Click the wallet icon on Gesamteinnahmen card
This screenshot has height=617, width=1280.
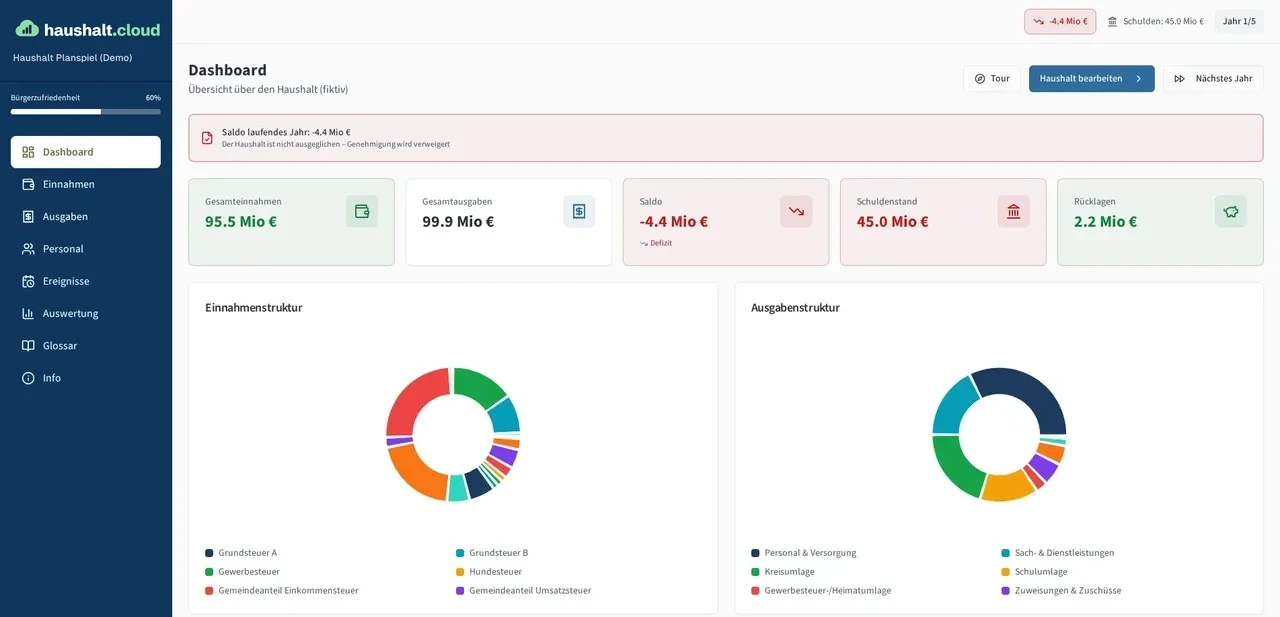tap(362, 211)
